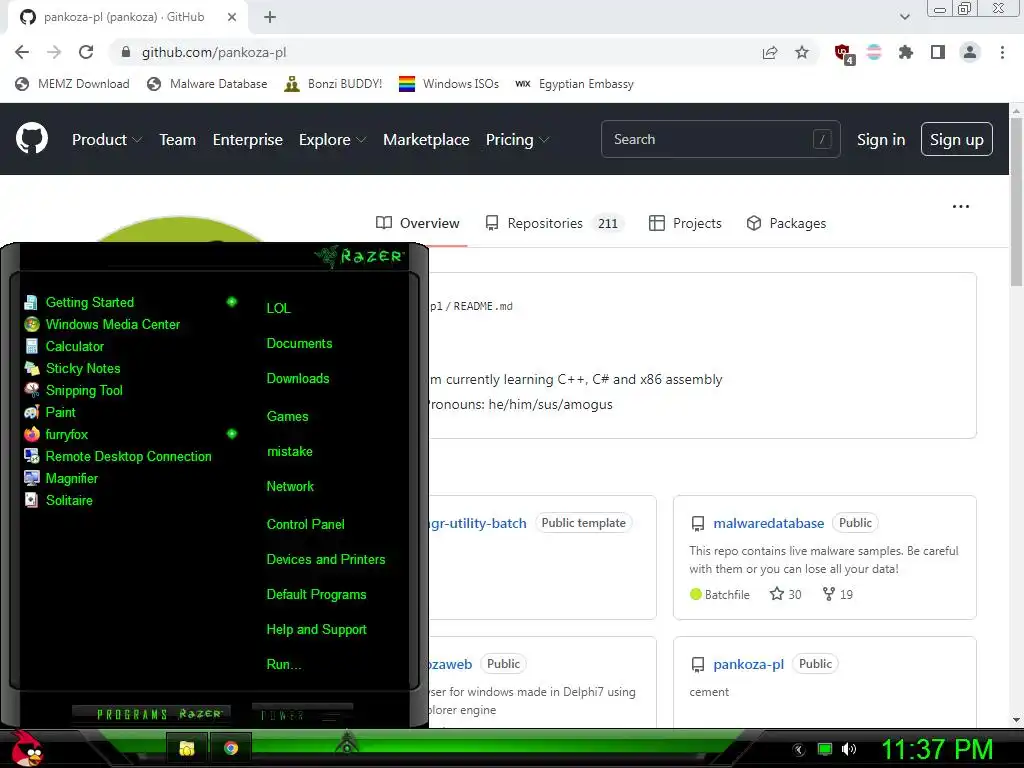Switch to the Packages tab

[x=786, y=223]
